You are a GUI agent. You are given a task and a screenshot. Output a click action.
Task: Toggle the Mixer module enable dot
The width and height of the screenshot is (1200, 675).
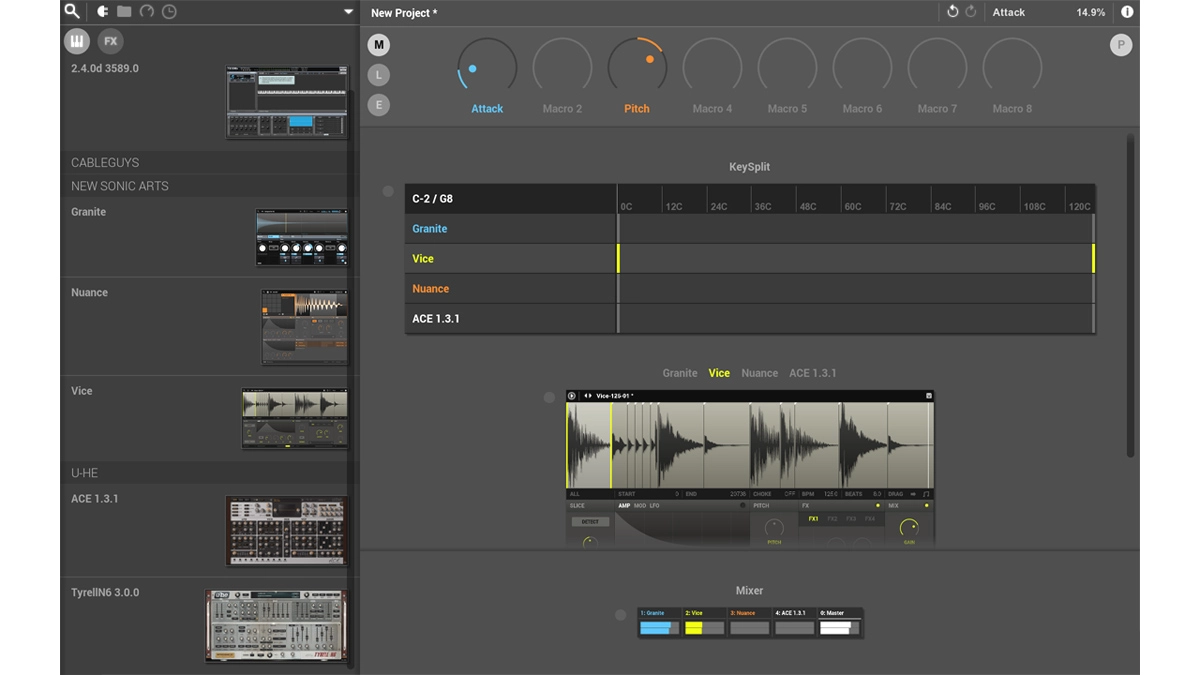[620, 615]
